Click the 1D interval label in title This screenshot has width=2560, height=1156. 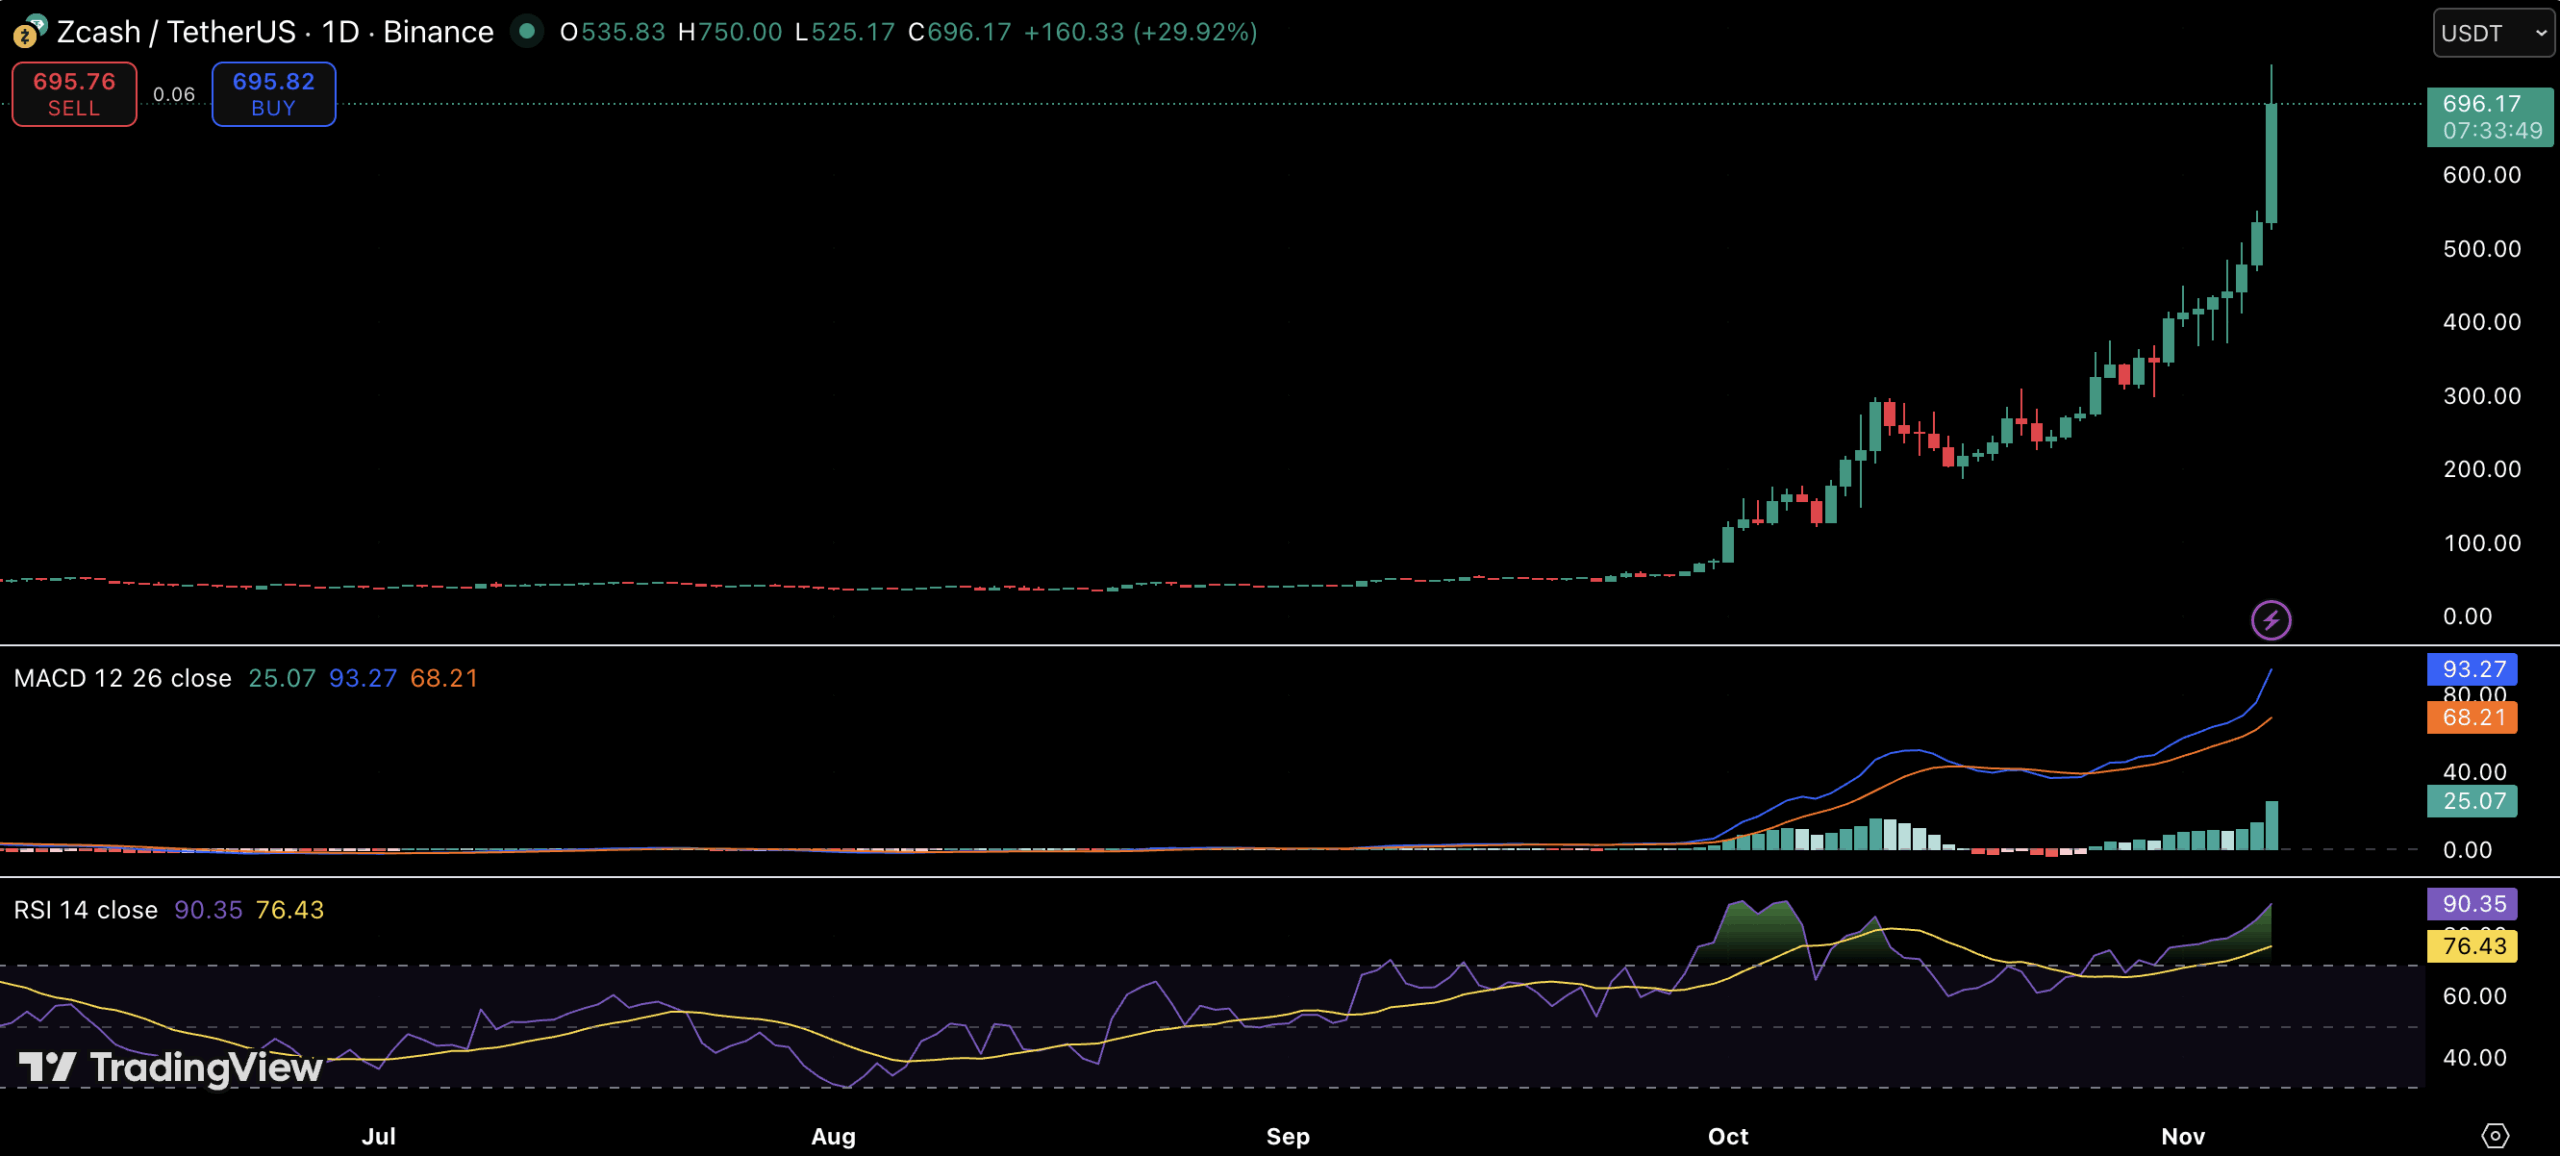[340, 32]
